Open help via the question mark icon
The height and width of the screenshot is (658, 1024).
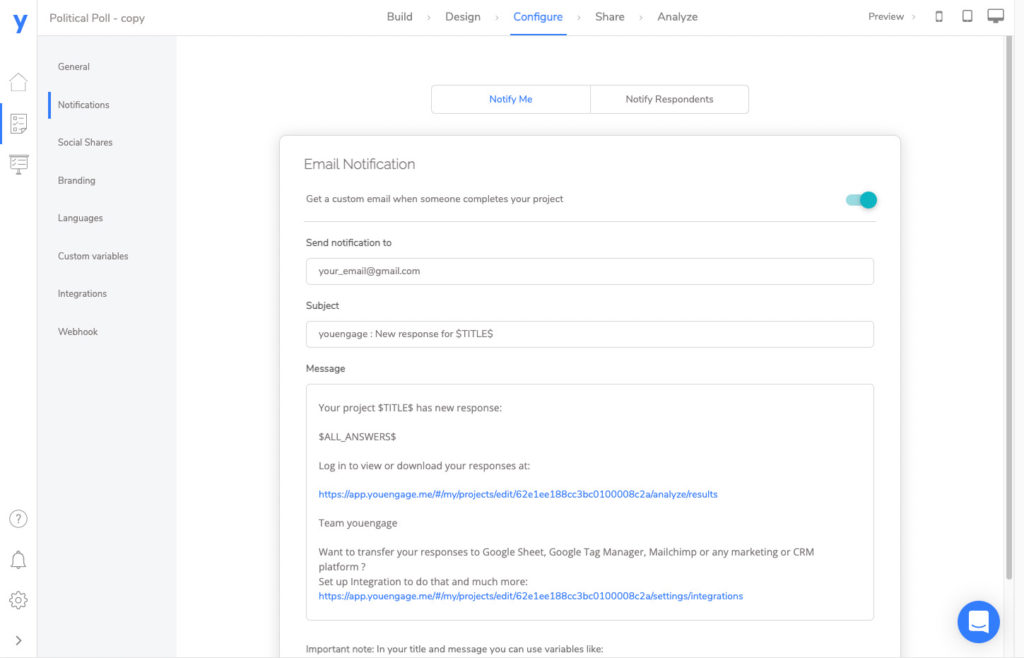18,519
